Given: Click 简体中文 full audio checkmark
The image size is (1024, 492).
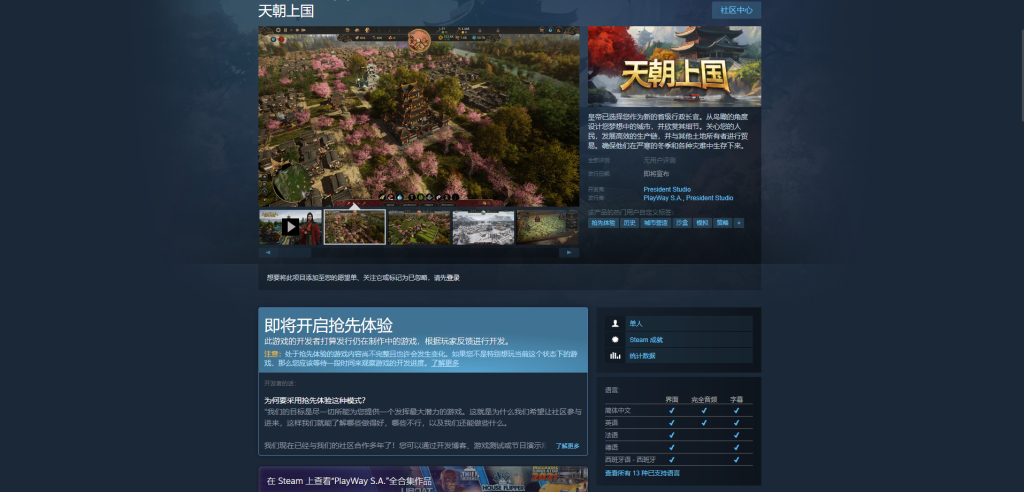Looking at the screenshot, I should (x=704, y=410).
